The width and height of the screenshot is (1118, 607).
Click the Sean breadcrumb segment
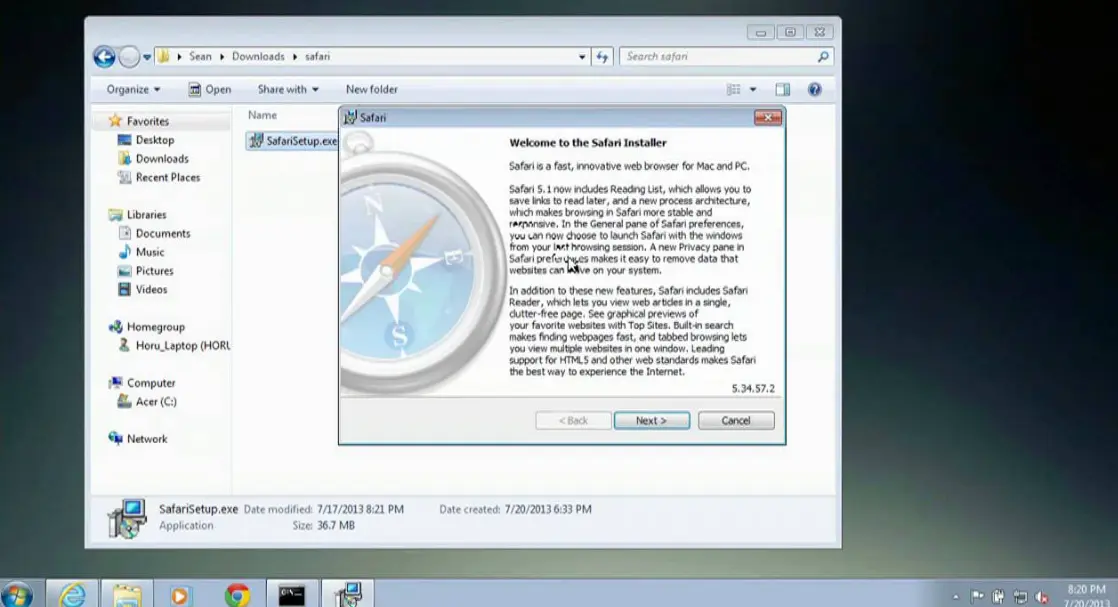pyautogui.click(x=200, y=56)
